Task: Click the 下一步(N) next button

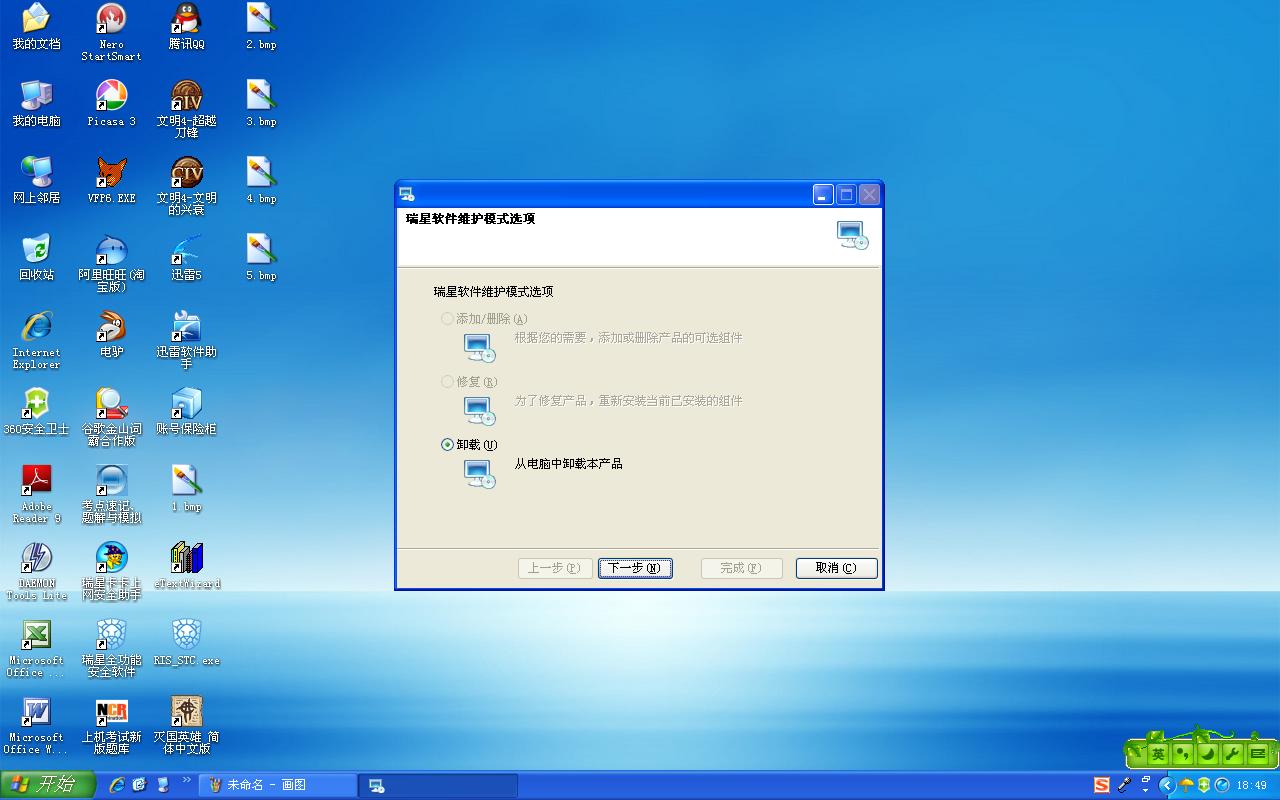Action: click(635, 568)
